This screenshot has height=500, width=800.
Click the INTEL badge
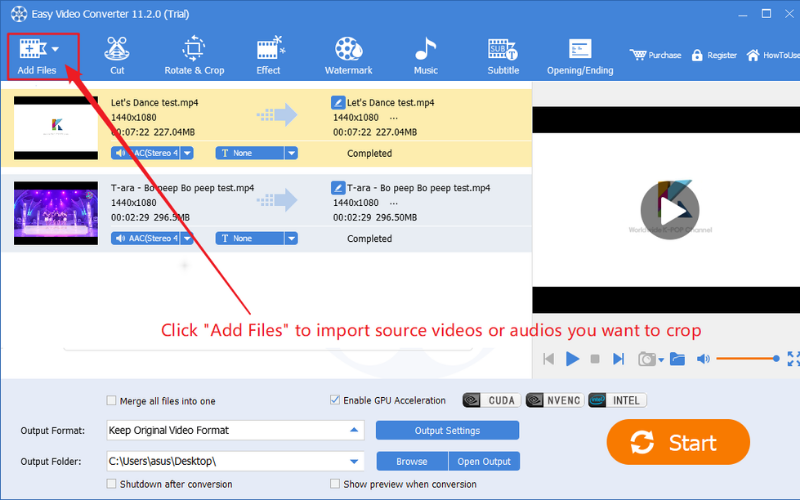pyautogui.click(x=617, y=400)
